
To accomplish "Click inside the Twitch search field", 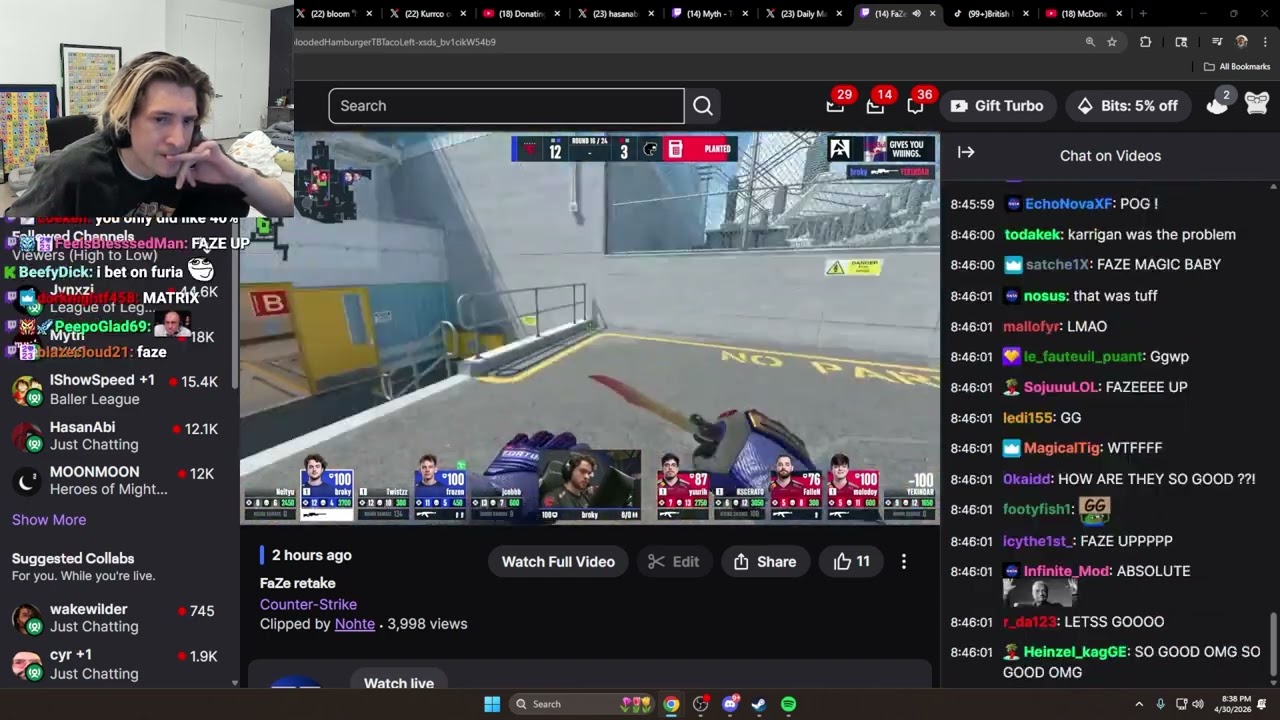I will pyautogui.click(x=506, y=106).
